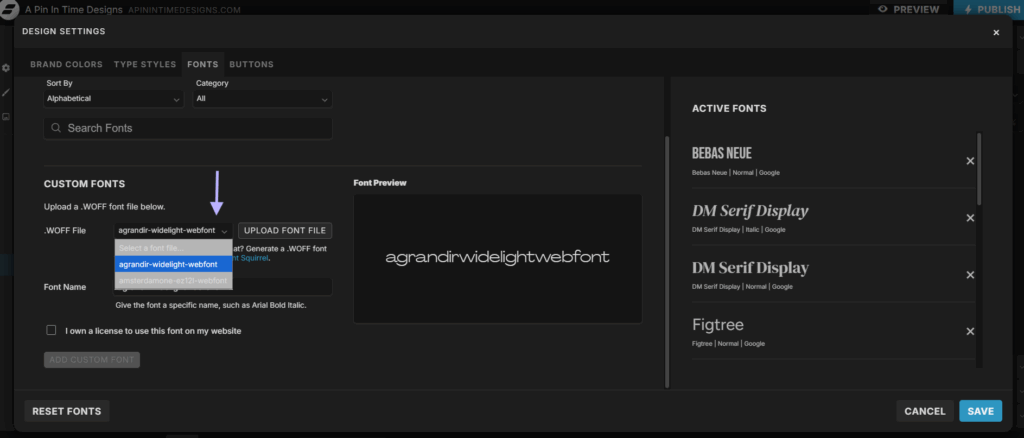This screenshot has width=1024, height=438.
Task: Remove Bebas Neue from active fonts
Action: tap(970, 161)
